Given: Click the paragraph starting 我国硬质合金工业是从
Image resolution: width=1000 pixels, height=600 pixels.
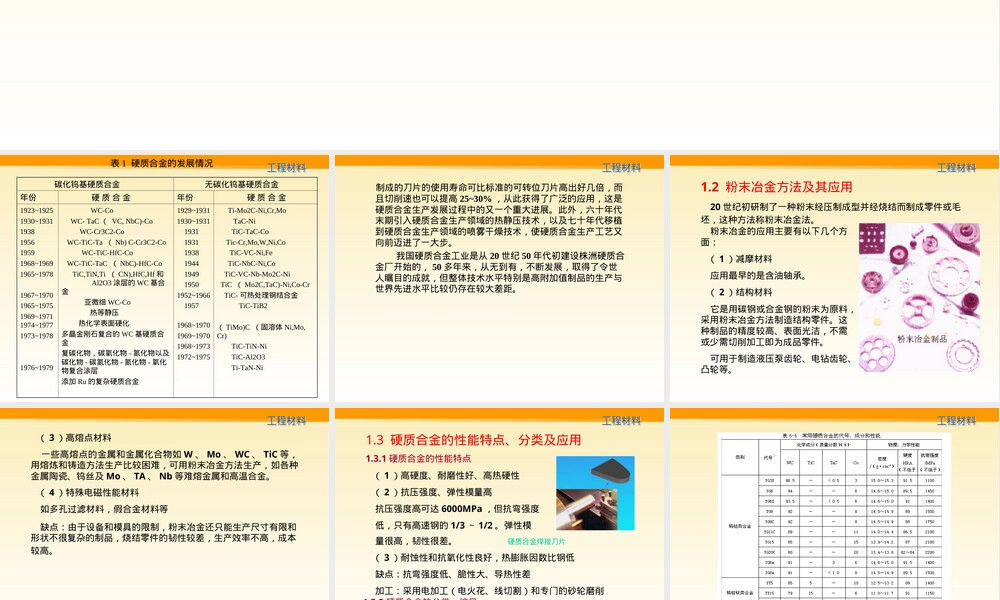Looking at the screenshot, I should [x=499, y=272].
